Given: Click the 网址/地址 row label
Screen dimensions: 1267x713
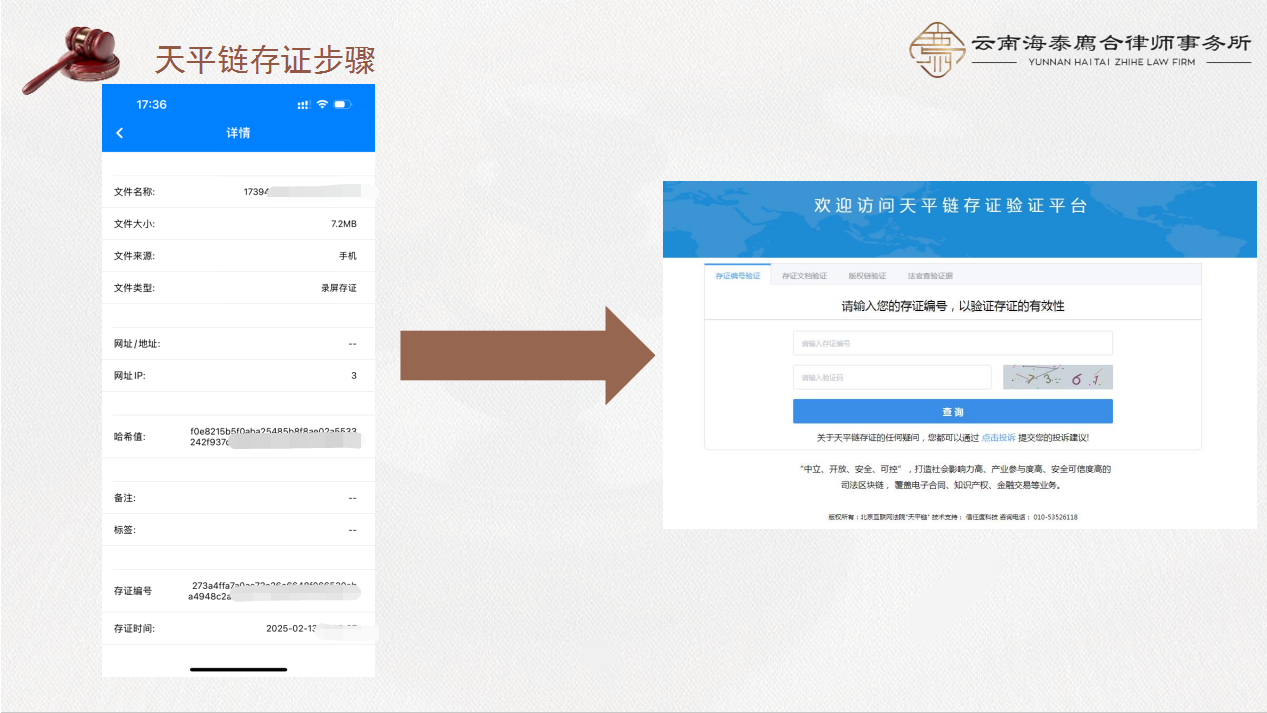Looking at the screenshot, I should [x=137, y=344].
